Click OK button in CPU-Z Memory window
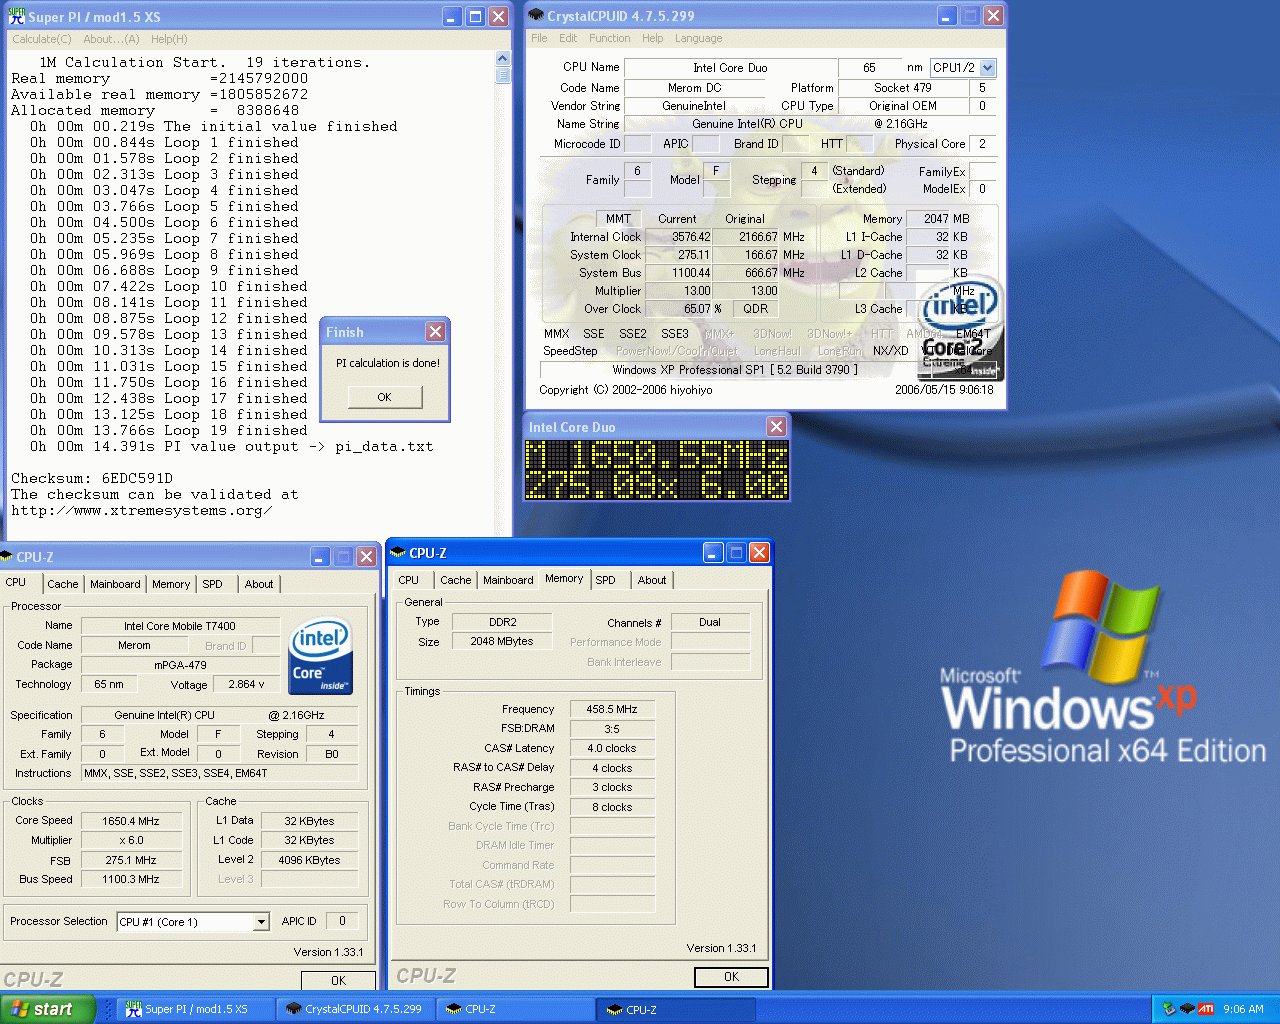 click(x=731, y=977)
